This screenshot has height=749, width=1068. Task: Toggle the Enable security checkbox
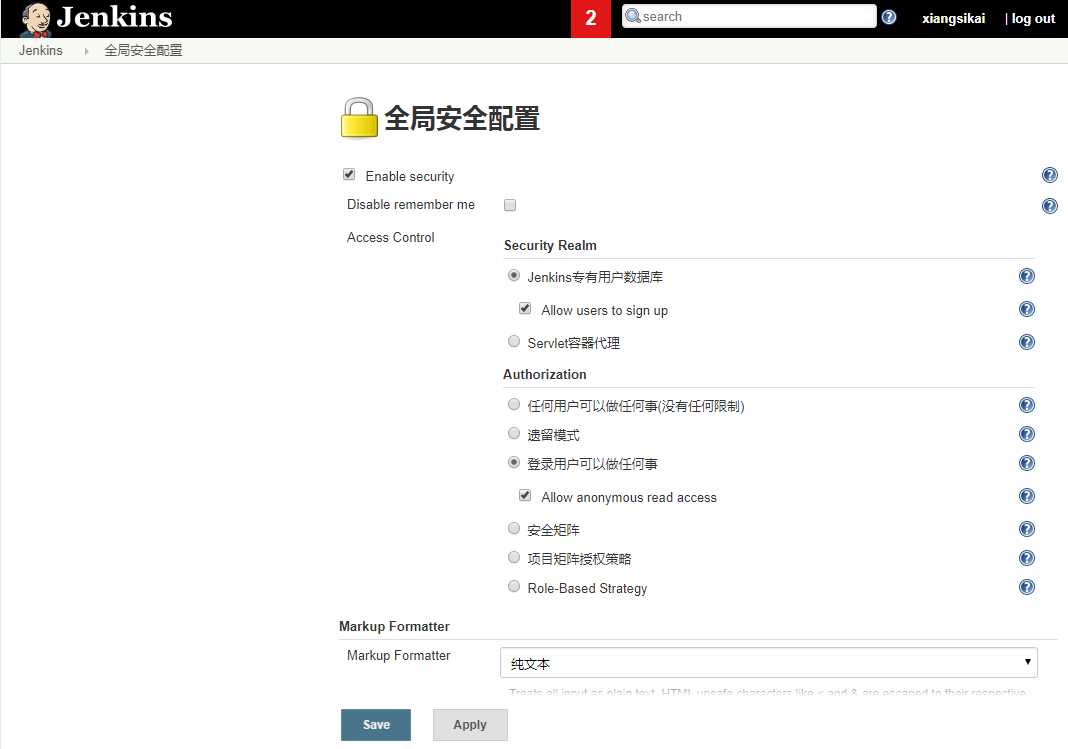[349, 174]
